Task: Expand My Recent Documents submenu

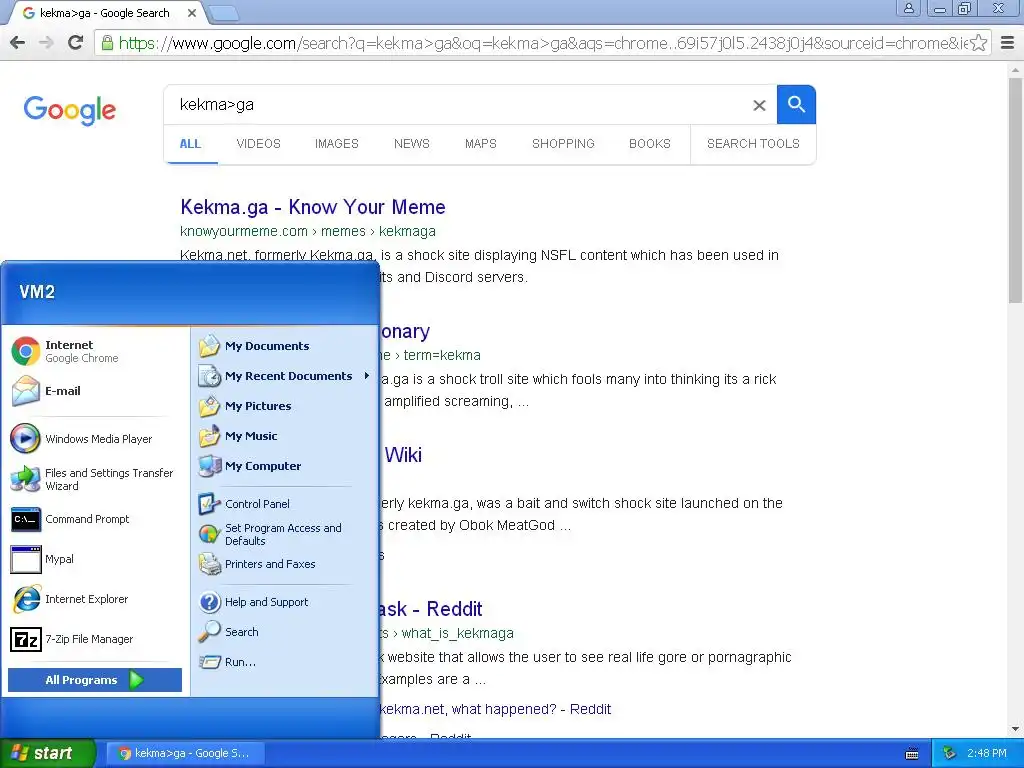Action: click(x=284, y=376)
